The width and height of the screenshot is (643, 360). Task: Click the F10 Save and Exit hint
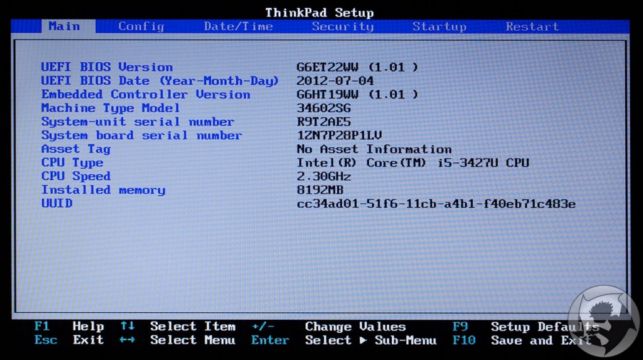(522, 340)
